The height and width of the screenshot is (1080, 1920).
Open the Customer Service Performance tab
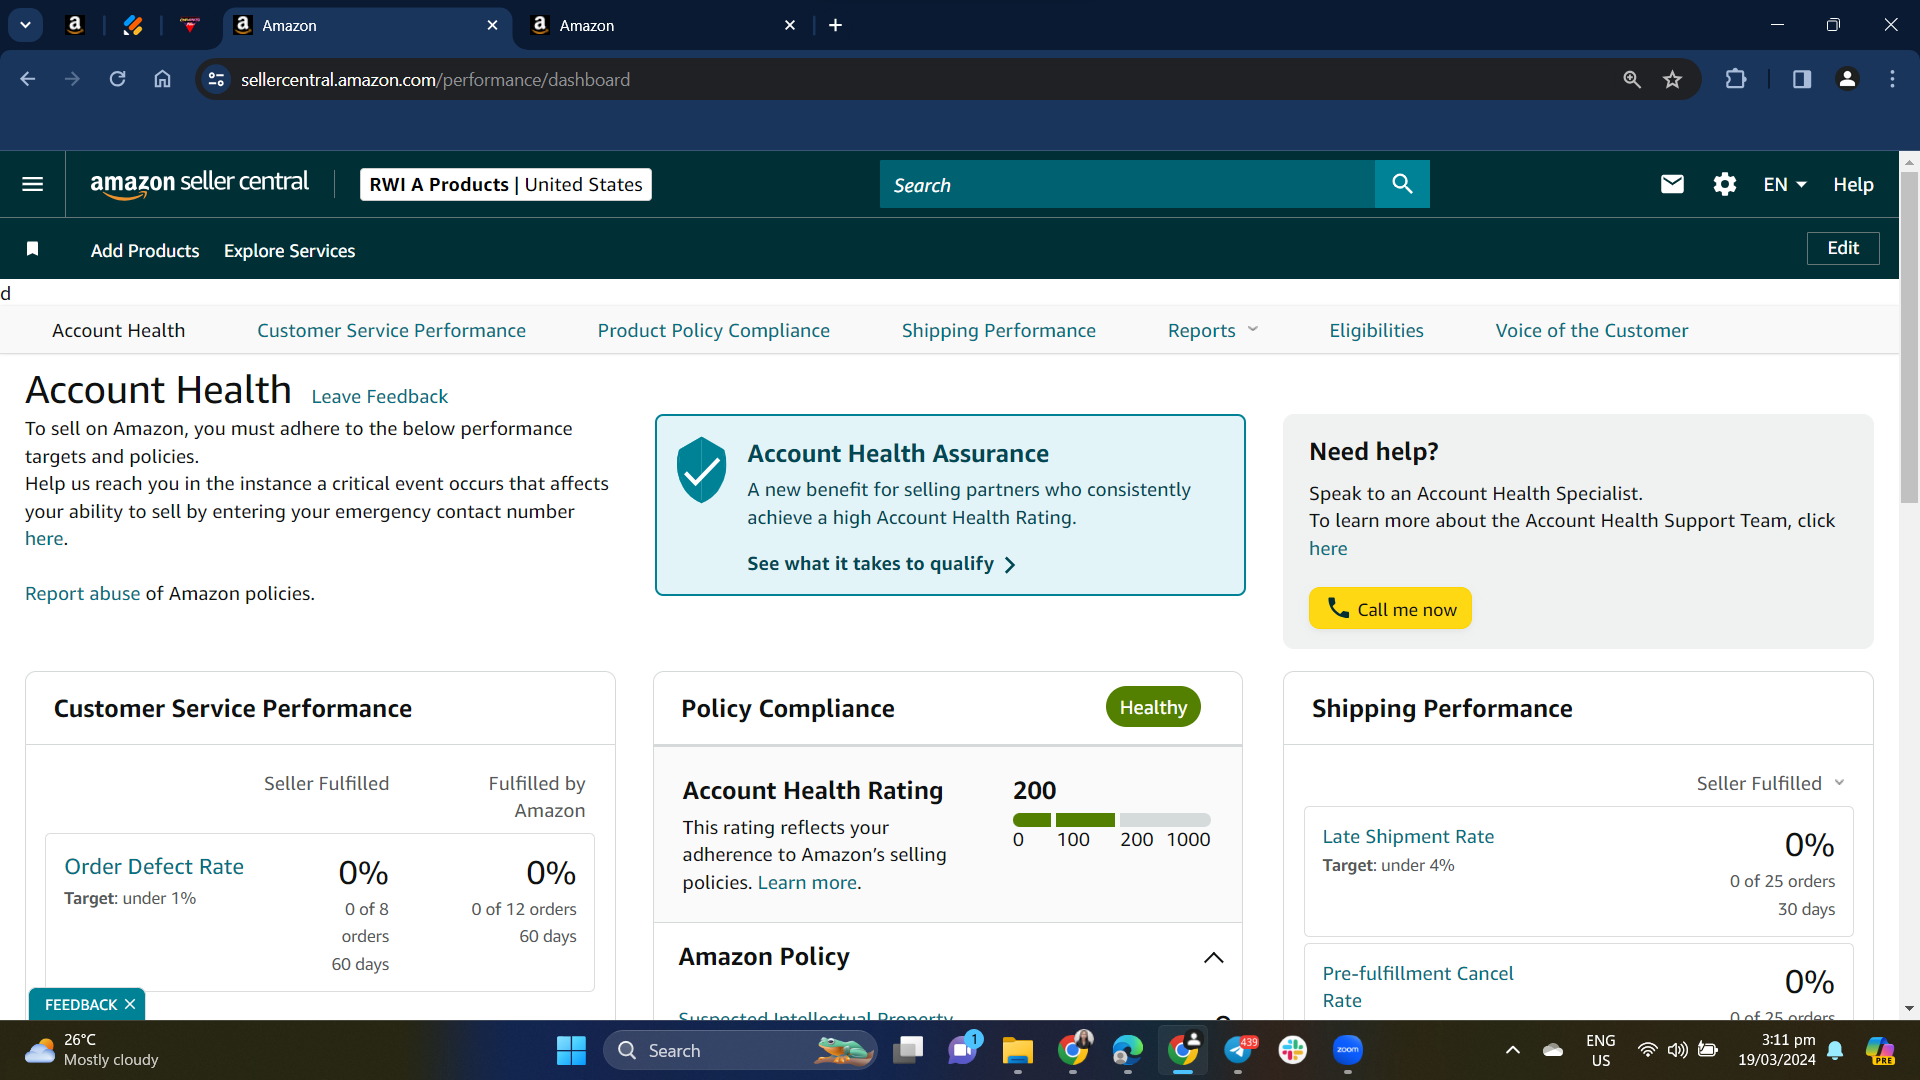pos(391,330)
